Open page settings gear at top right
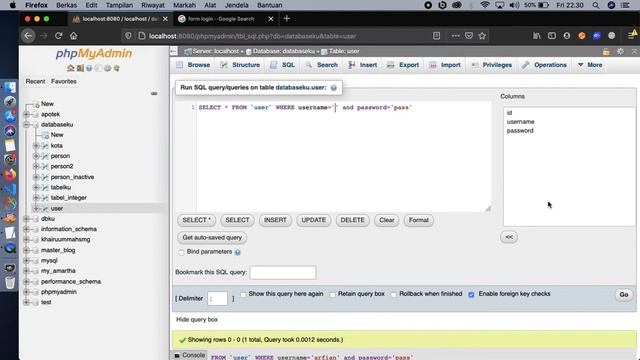The image size is (640, 360). 620,51
